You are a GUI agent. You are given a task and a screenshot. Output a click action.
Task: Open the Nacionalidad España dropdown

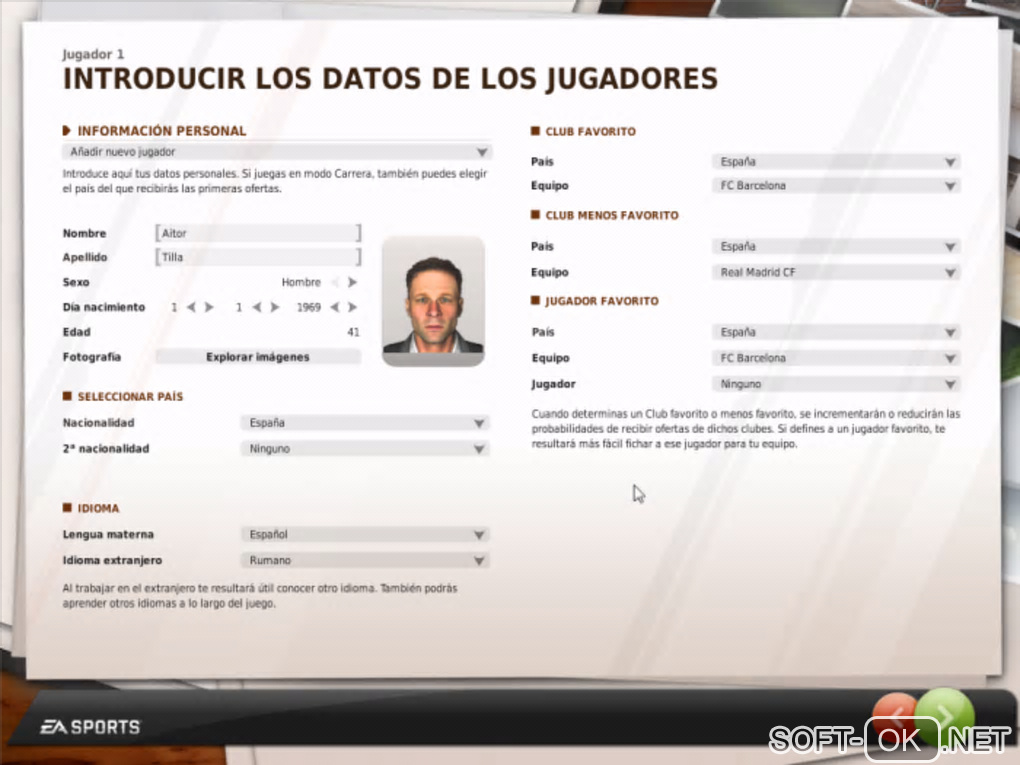[x=365, y=423]
